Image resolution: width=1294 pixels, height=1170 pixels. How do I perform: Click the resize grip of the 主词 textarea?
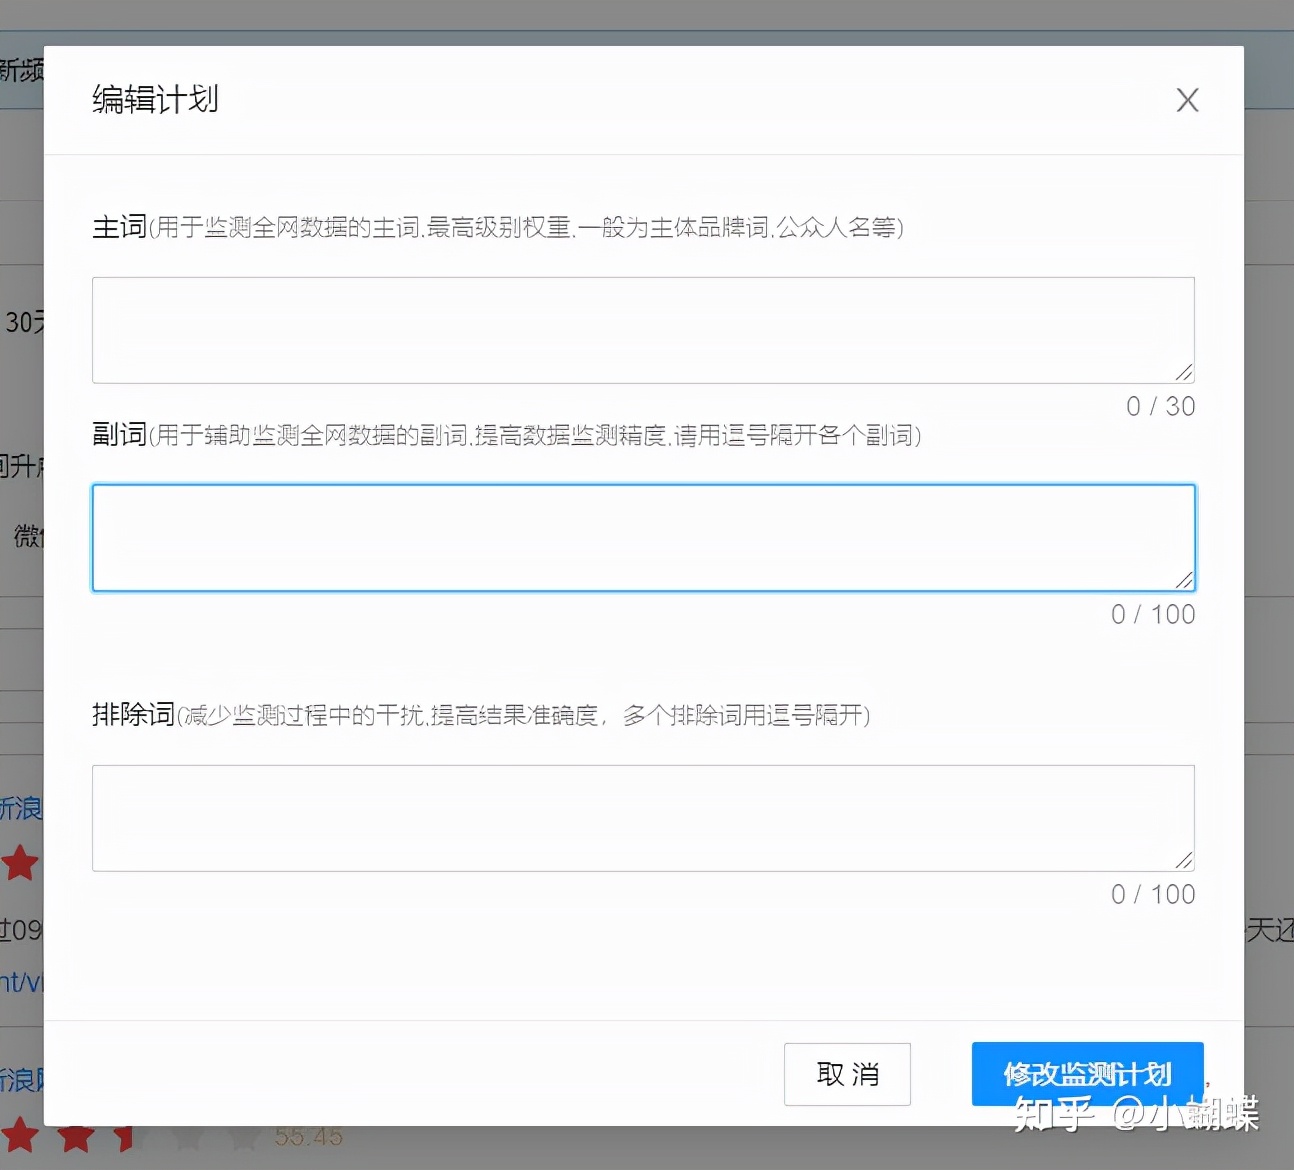click(1186, 374)
